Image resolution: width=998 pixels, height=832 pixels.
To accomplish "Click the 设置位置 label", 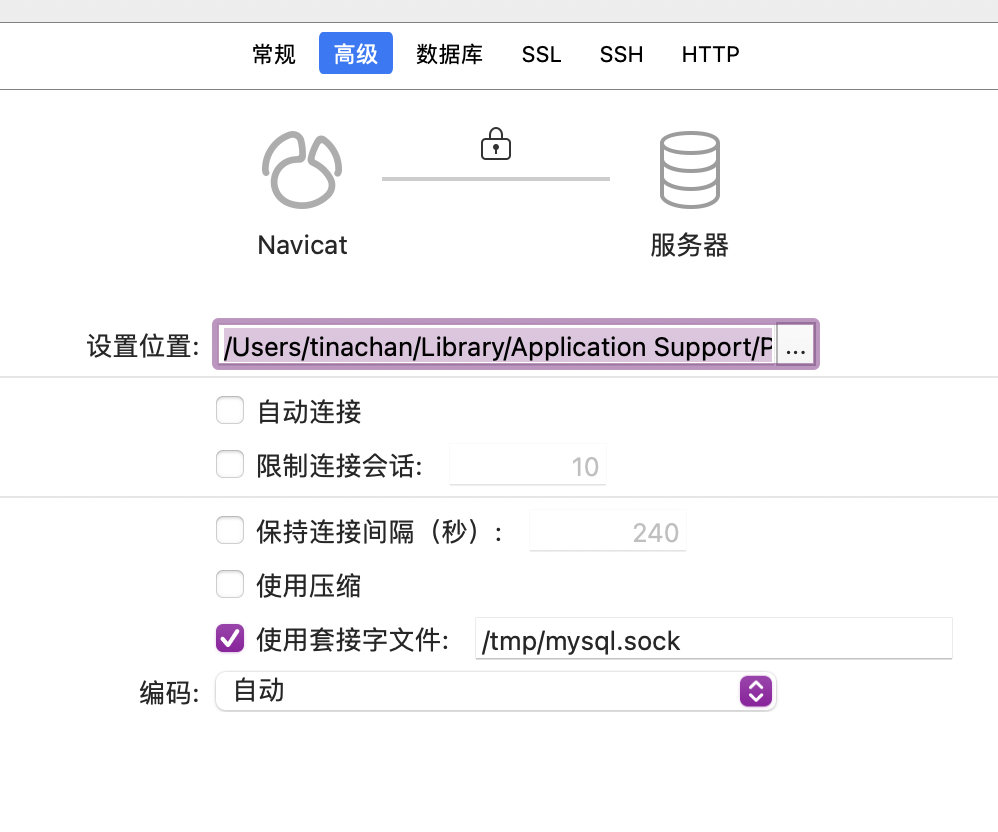I will pyautogui.click(x=143, y=346).
